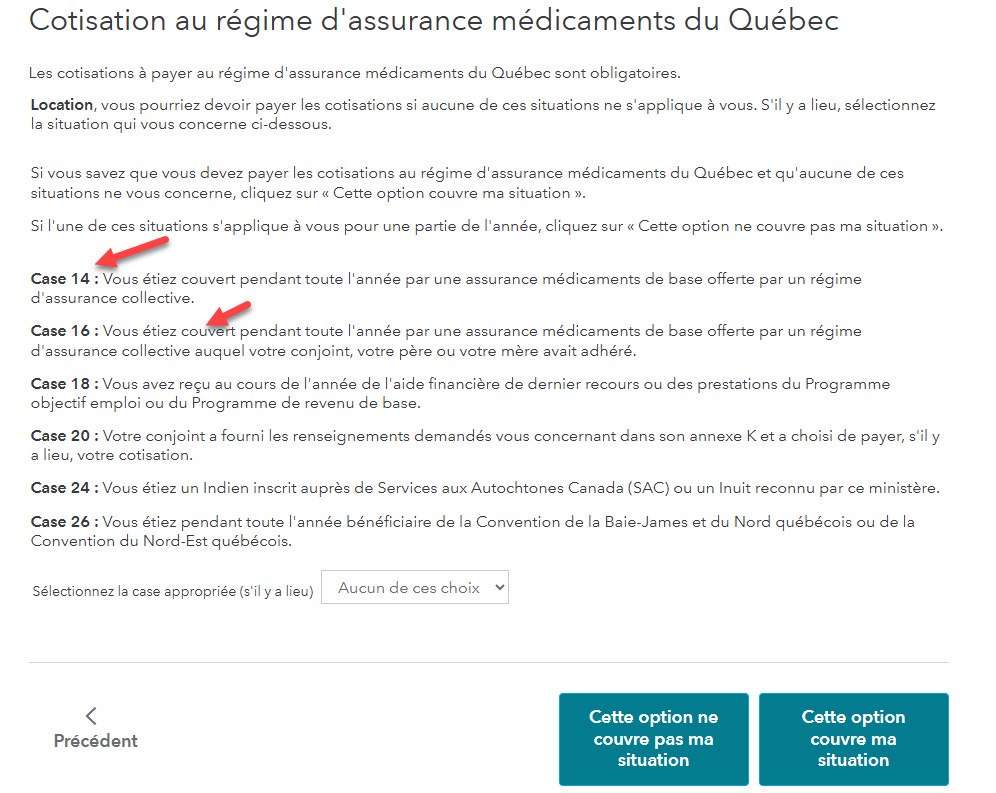Click the 'Case 14 :' bold label
The image size is (996, 793).
pyautogui.click(x=64, y=279)
